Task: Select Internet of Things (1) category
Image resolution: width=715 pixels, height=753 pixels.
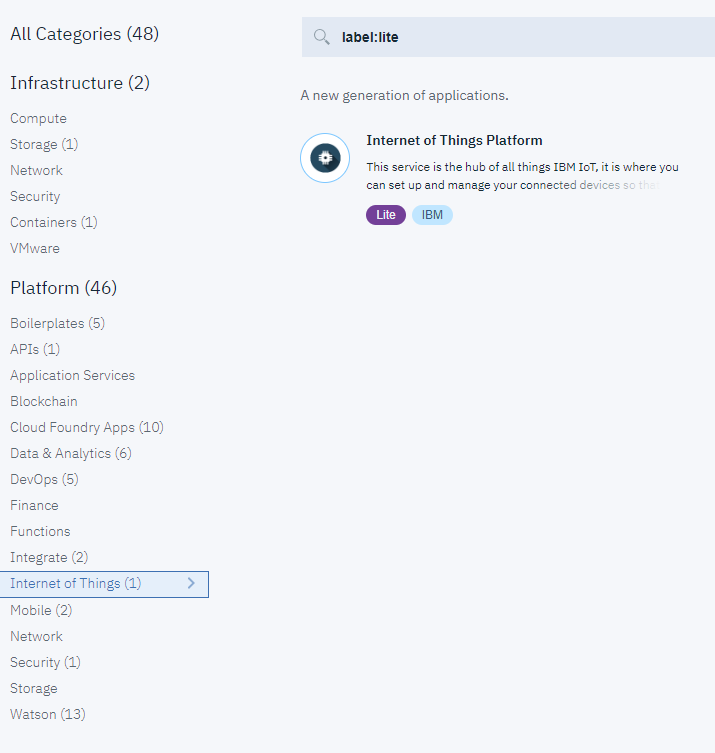Action: point(104,584)
